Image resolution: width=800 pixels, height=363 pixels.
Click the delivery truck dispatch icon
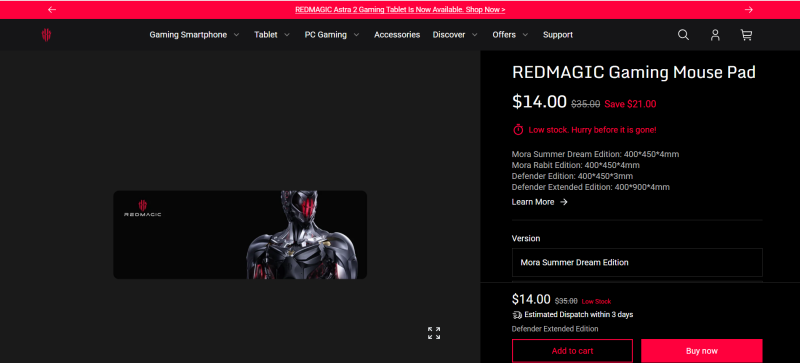(517, 314)
